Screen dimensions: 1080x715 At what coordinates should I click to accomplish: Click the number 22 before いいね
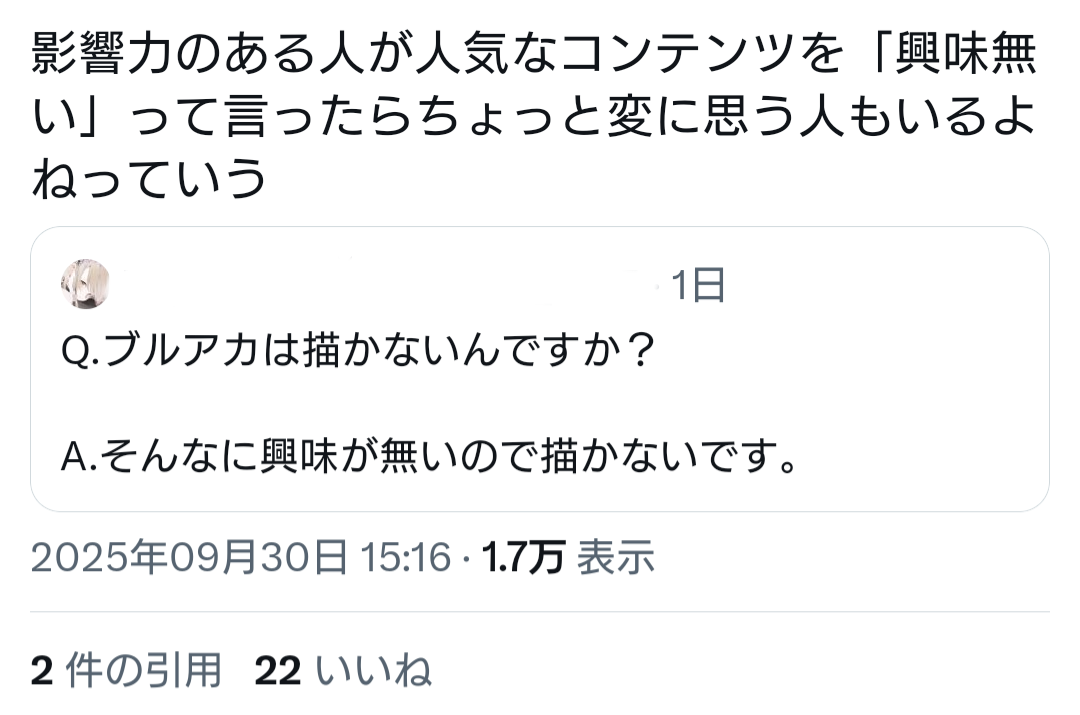coord(277,671)
